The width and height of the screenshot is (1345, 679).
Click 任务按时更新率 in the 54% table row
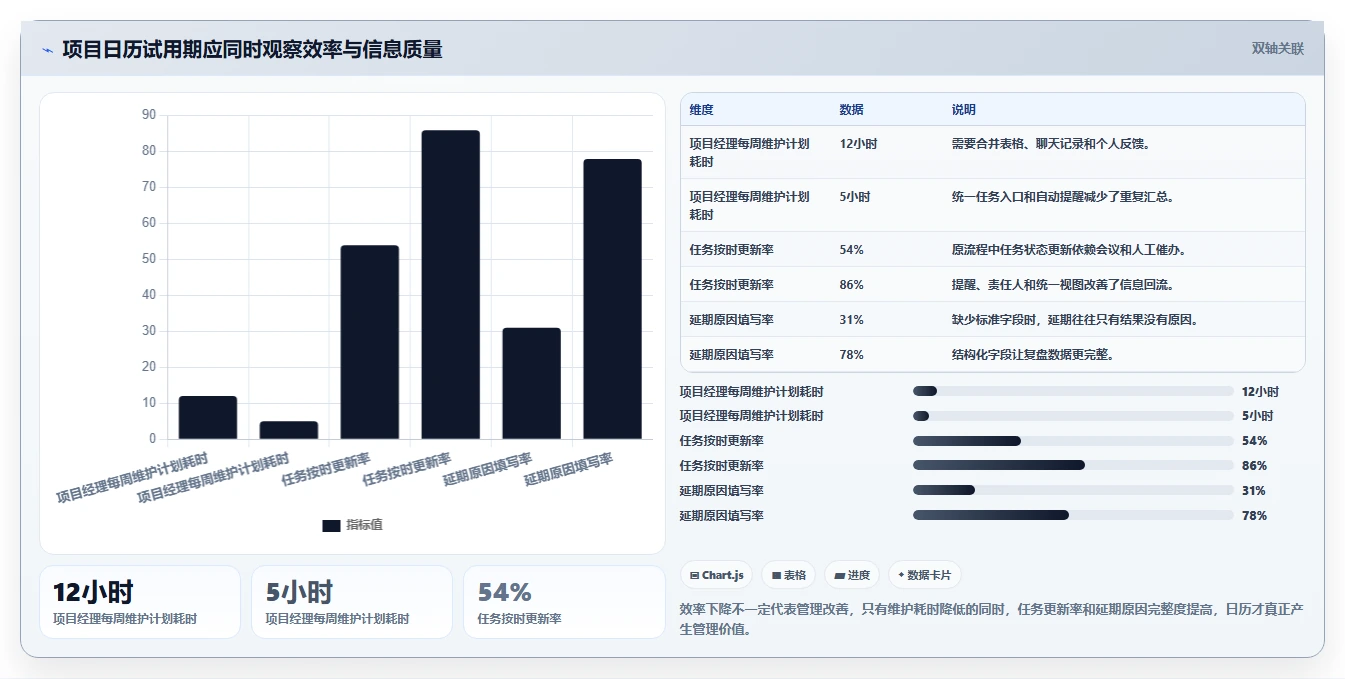click(731, 249)
